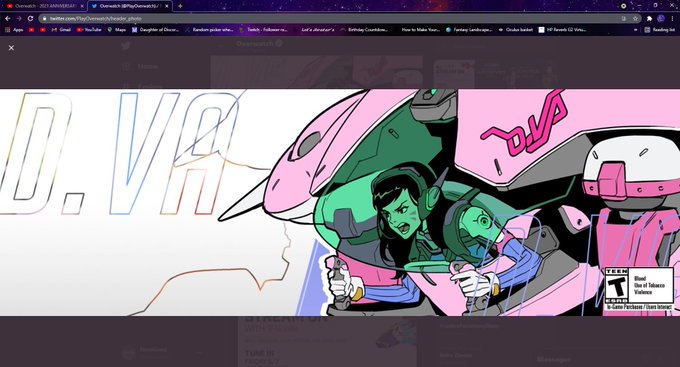Close the header photo overlay
This screenshot has width=680, height=367.
click(x=11, y=48)
